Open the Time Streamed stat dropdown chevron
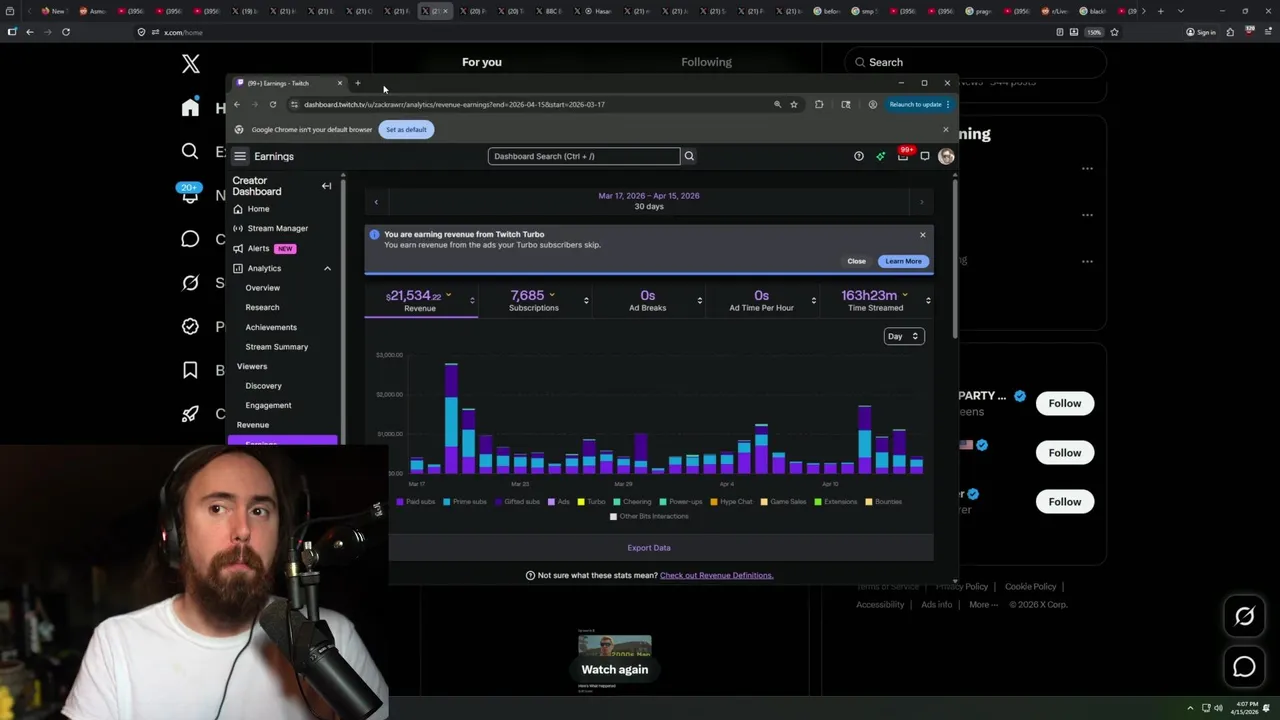The width and height of the screenshot is (1280, 720). pos(905,295)
